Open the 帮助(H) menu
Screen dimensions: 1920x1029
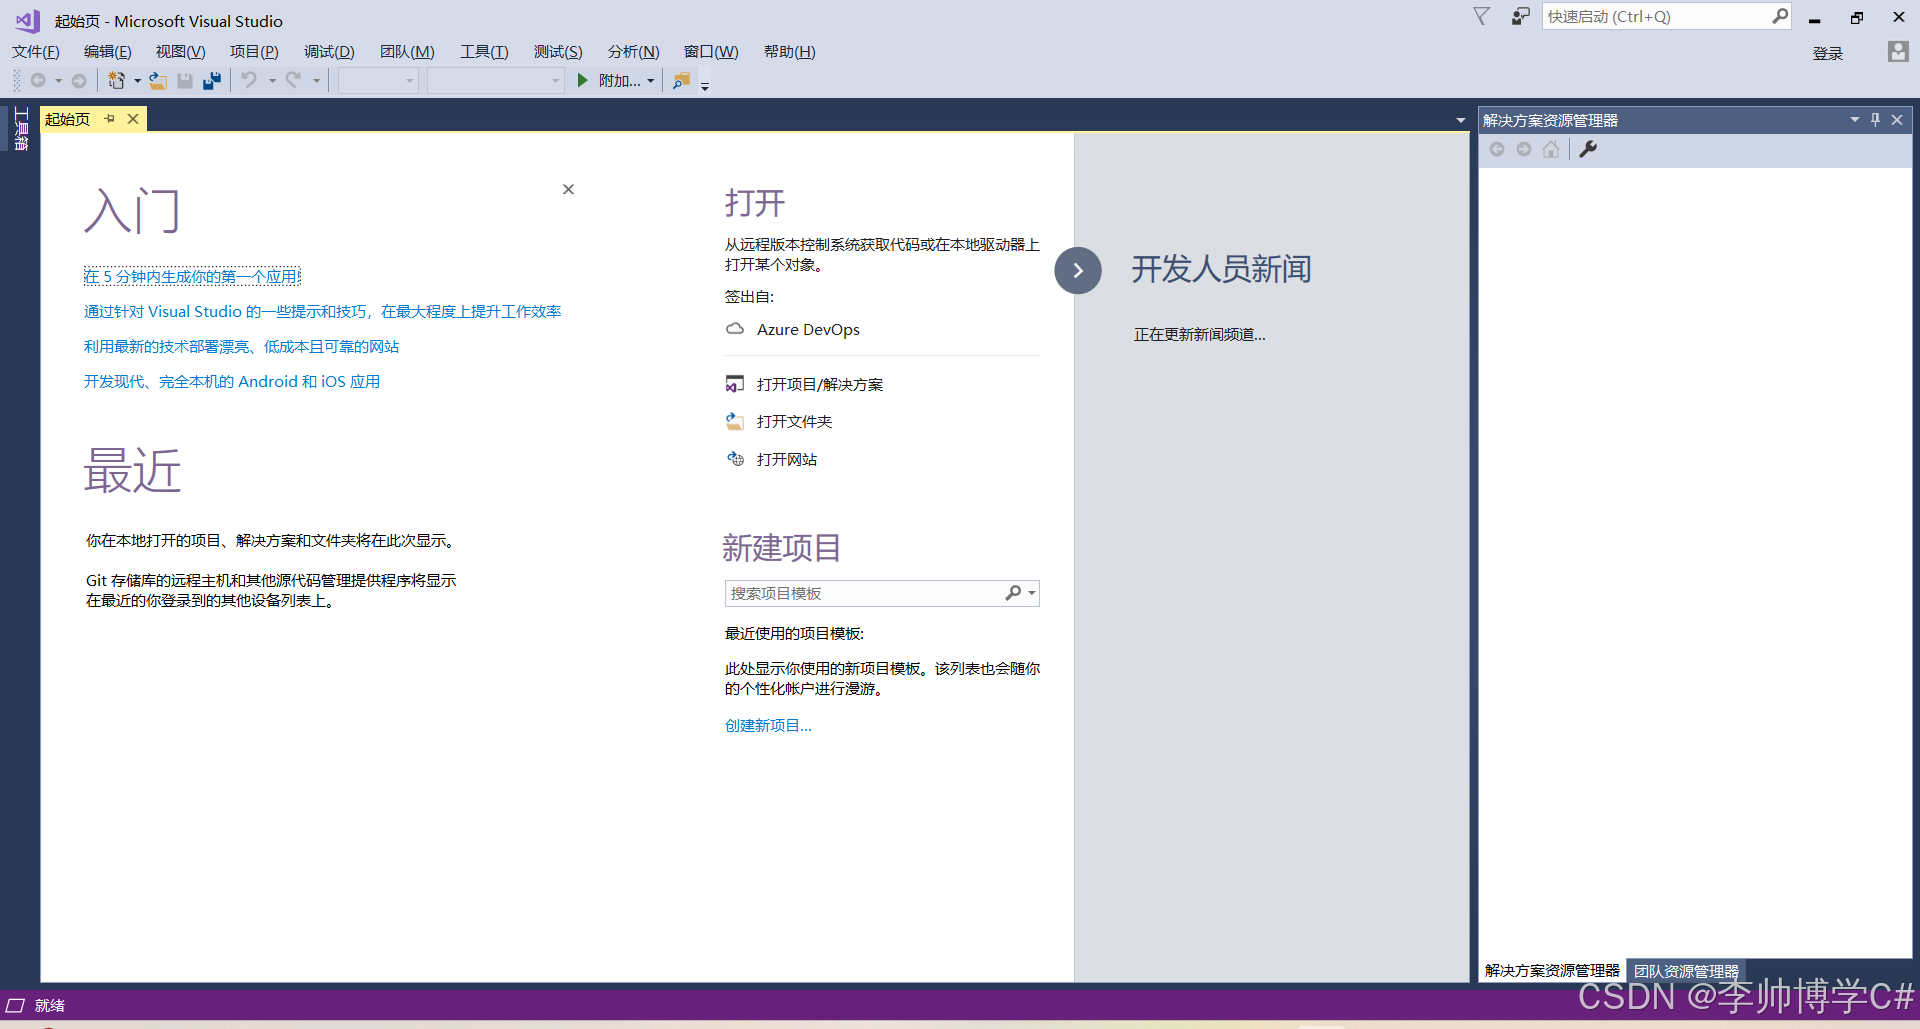(x=789, y=52)
